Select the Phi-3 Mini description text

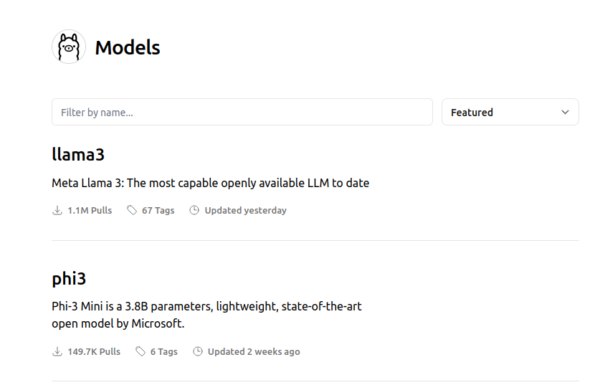207,315
